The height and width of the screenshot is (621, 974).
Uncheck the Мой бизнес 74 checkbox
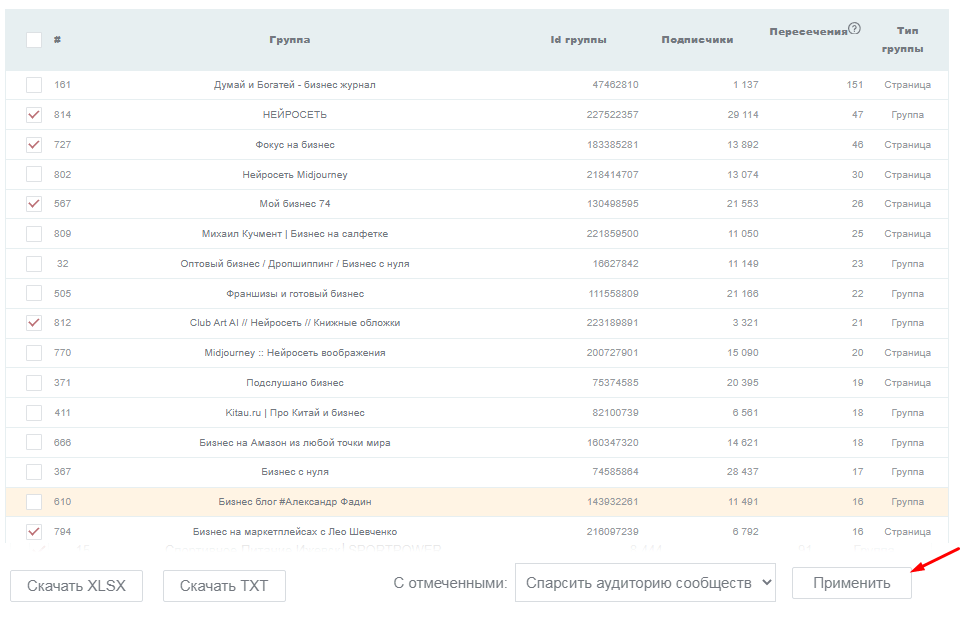point(34,204)
